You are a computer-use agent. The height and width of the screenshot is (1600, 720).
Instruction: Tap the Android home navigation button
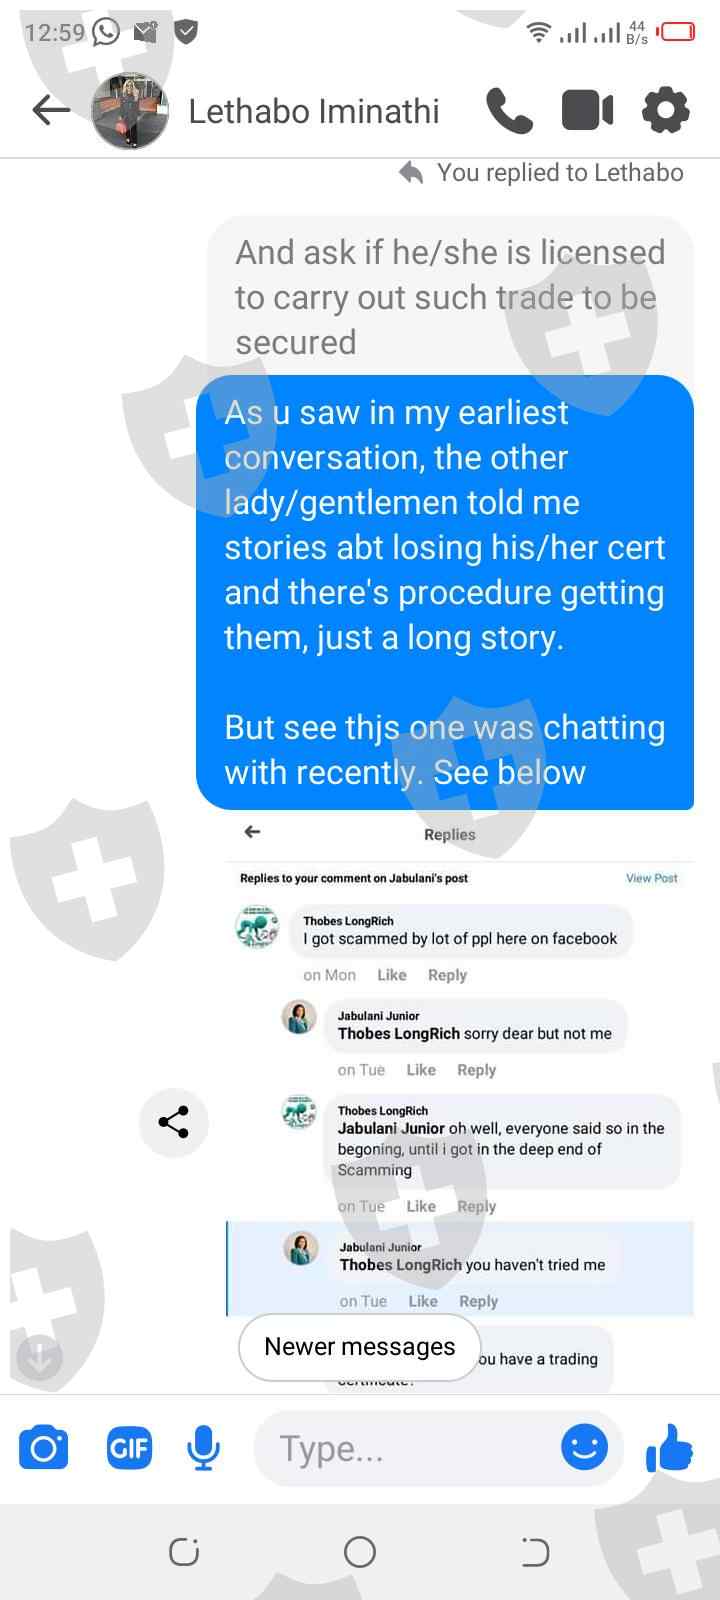click(360, 1552)
